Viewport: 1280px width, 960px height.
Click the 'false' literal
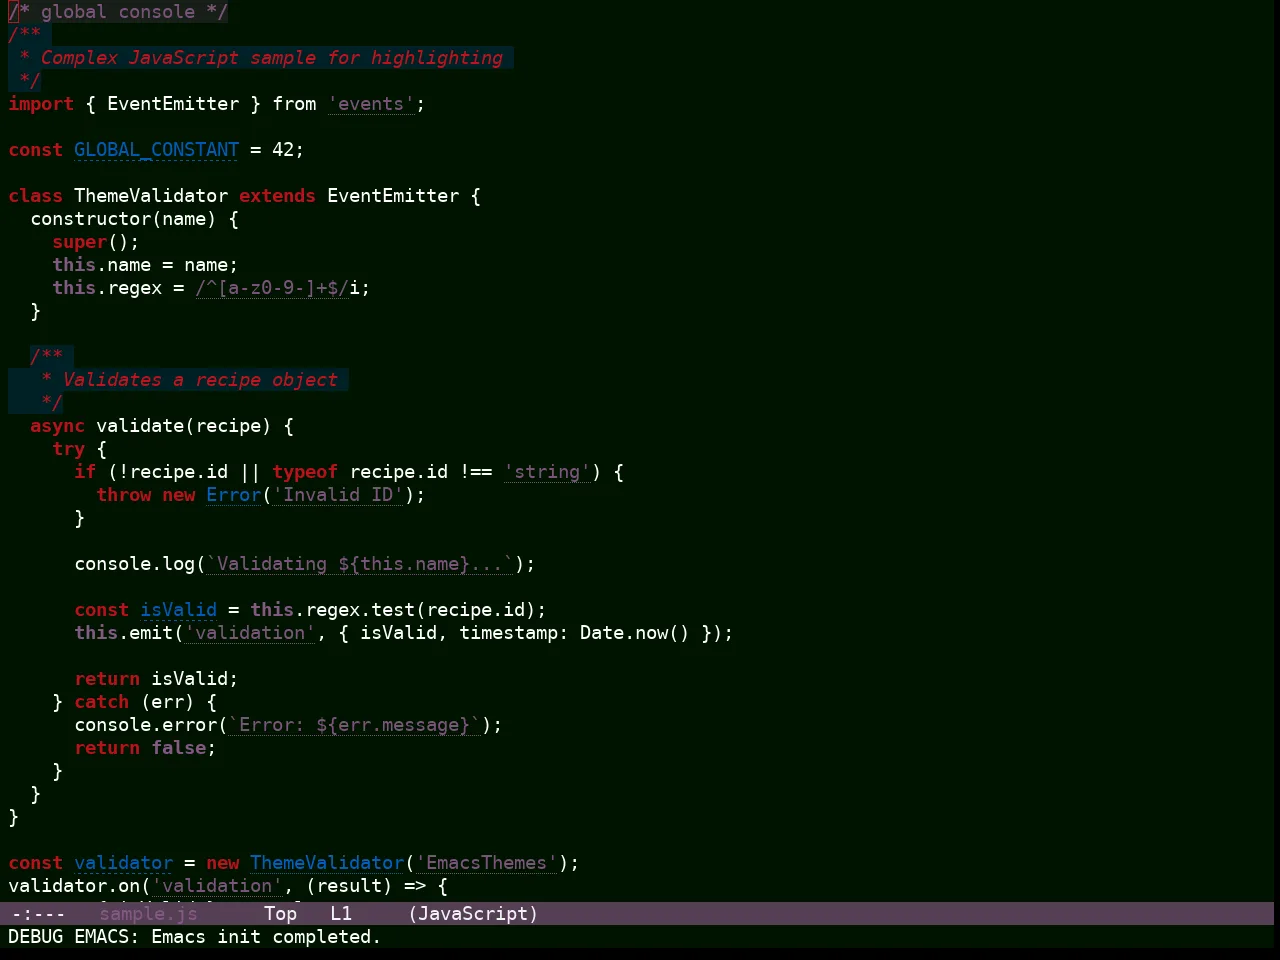pyautogui.click(x=178, y=748)
